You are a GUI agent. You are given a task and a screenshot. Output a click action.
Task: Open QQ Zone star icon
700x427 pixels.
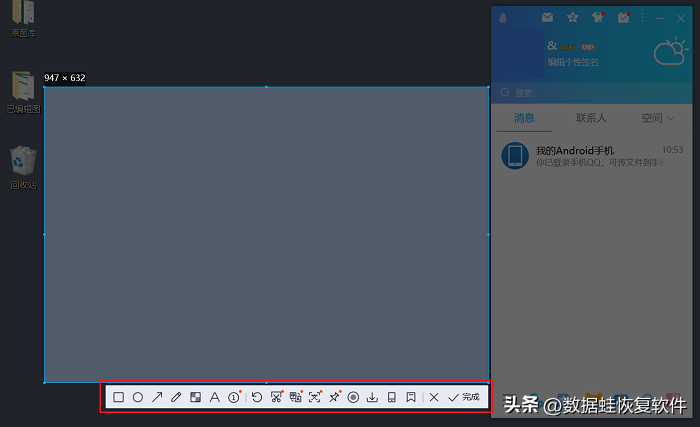(x=572, y=17)
